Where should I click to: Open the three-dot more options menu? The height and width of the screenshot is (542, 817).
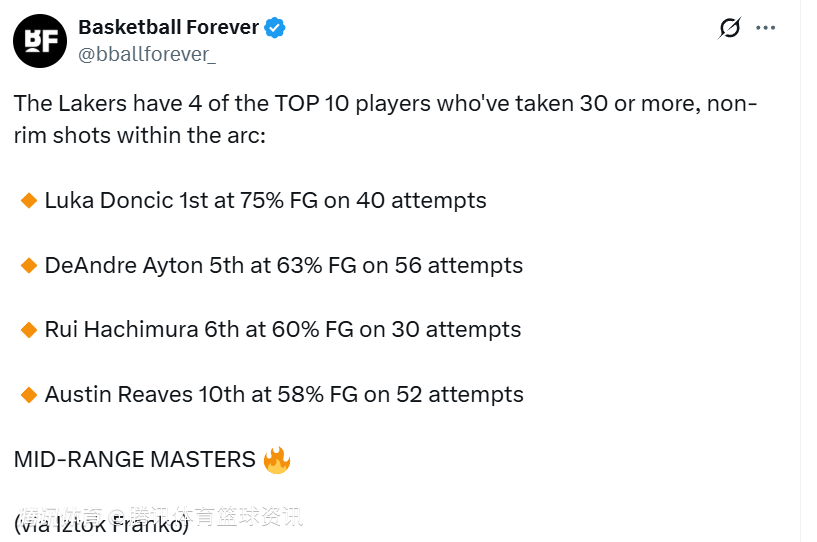point(766,28)
